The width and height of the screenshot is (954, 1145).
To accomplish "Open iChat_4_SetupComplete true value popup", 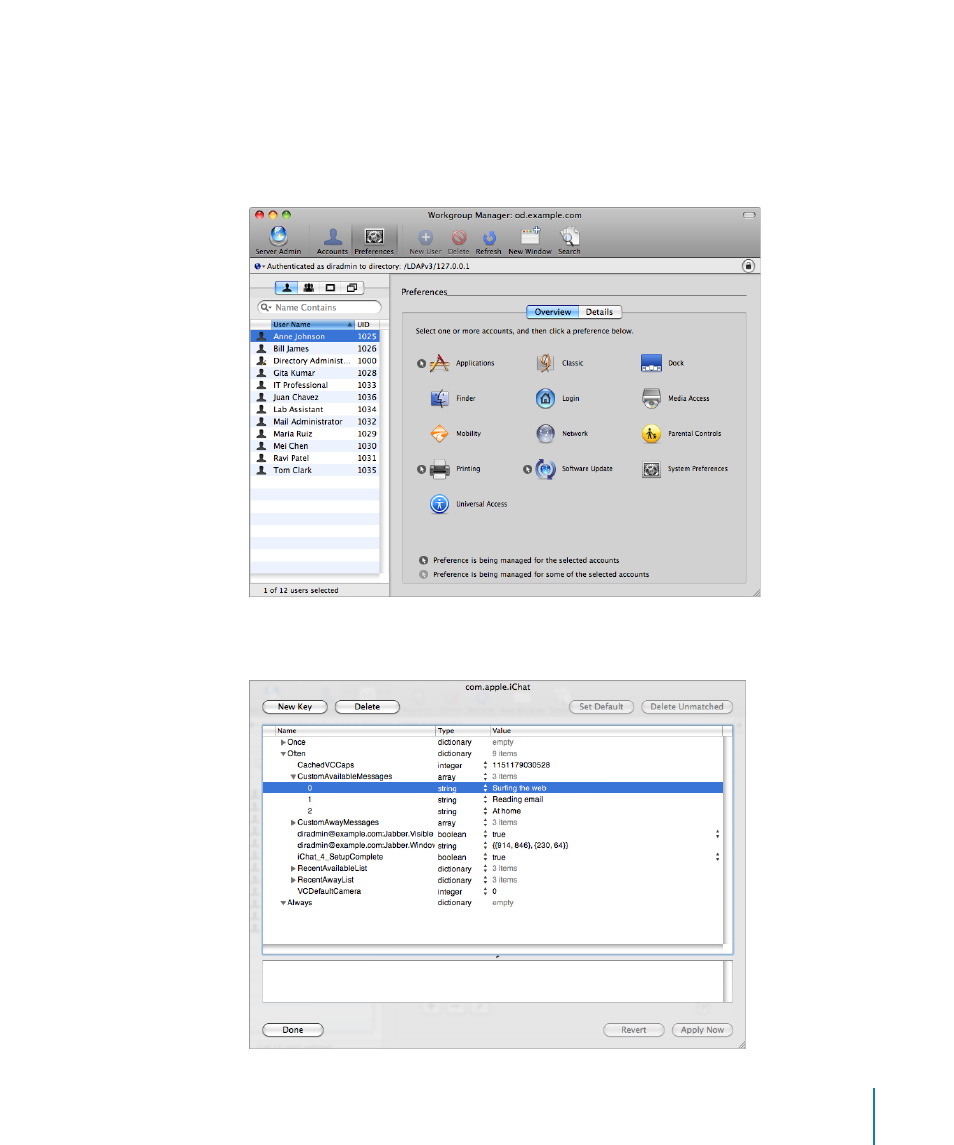I will click(x=717, y=857).
